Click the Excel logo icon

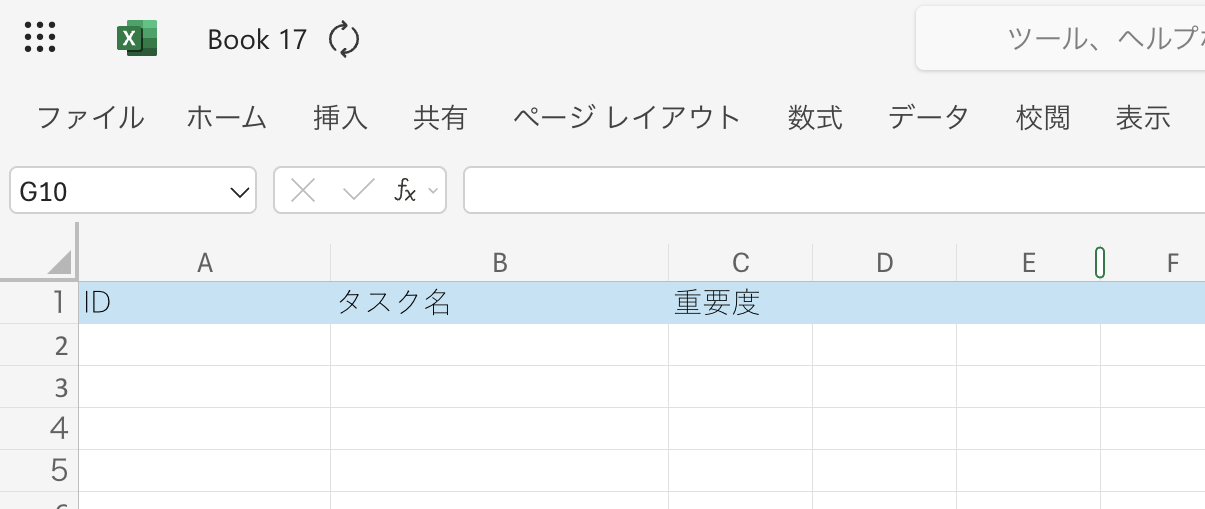(137, 38)
